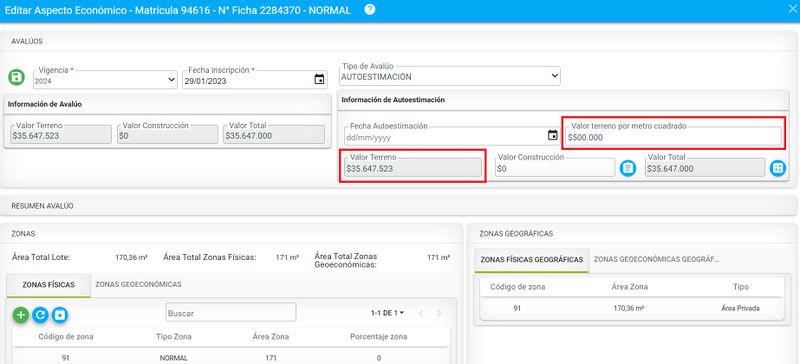
Task: Select Zonas Físicas Geográficas tab
Action: pyautogui.click(x=532, y=260)
